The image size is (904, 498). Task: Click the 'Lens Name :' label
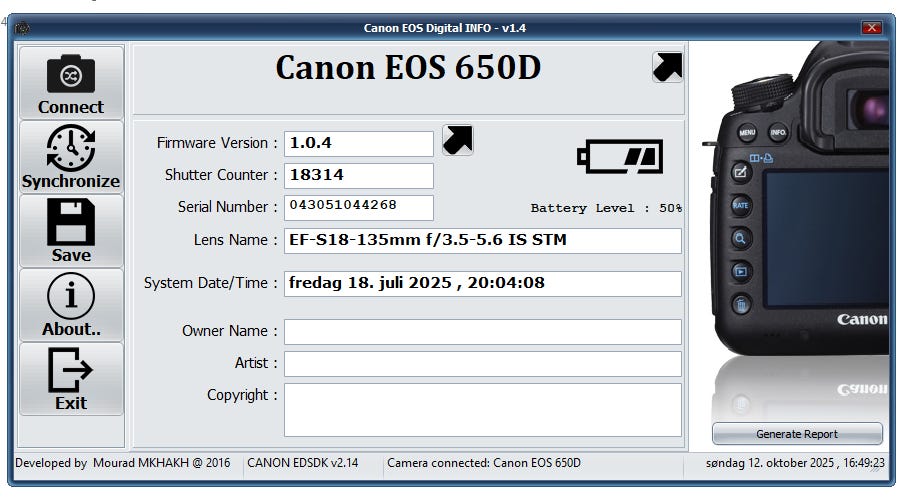[235, 240]
